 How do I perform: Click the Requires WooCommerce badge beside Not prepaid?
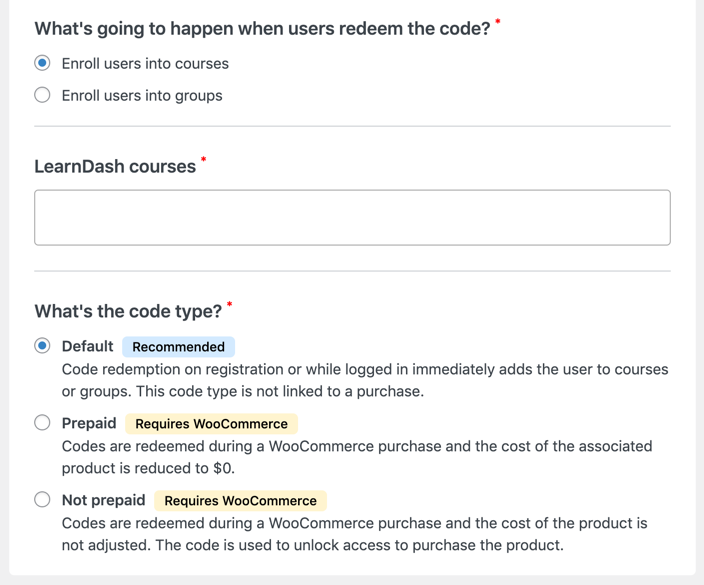tap(240, 501)
